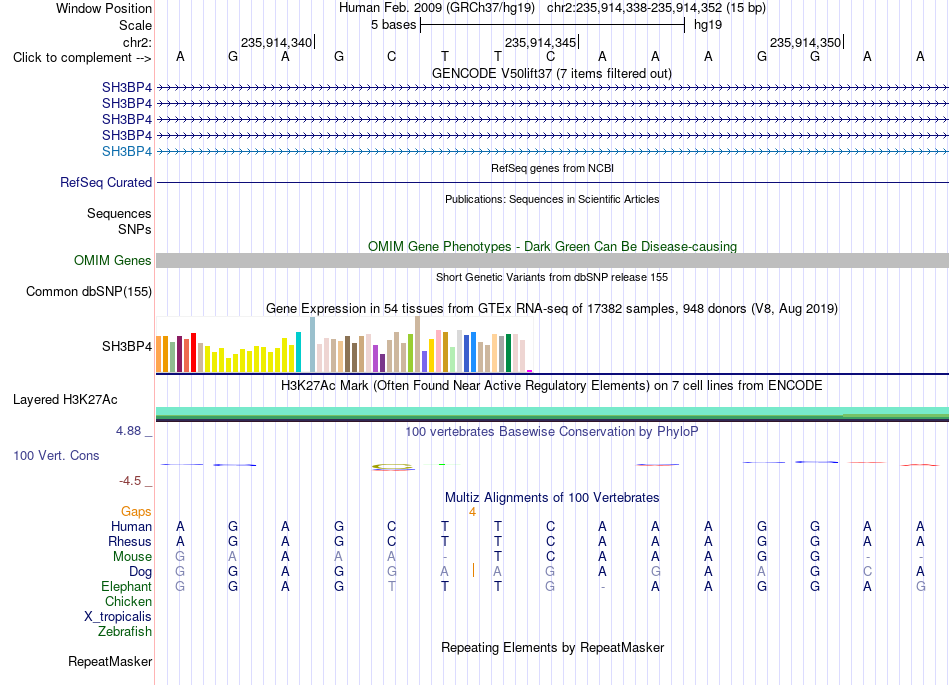Open 100 vertebrates Basewise Conservation title
950x685 pixels.
point(552,432)
